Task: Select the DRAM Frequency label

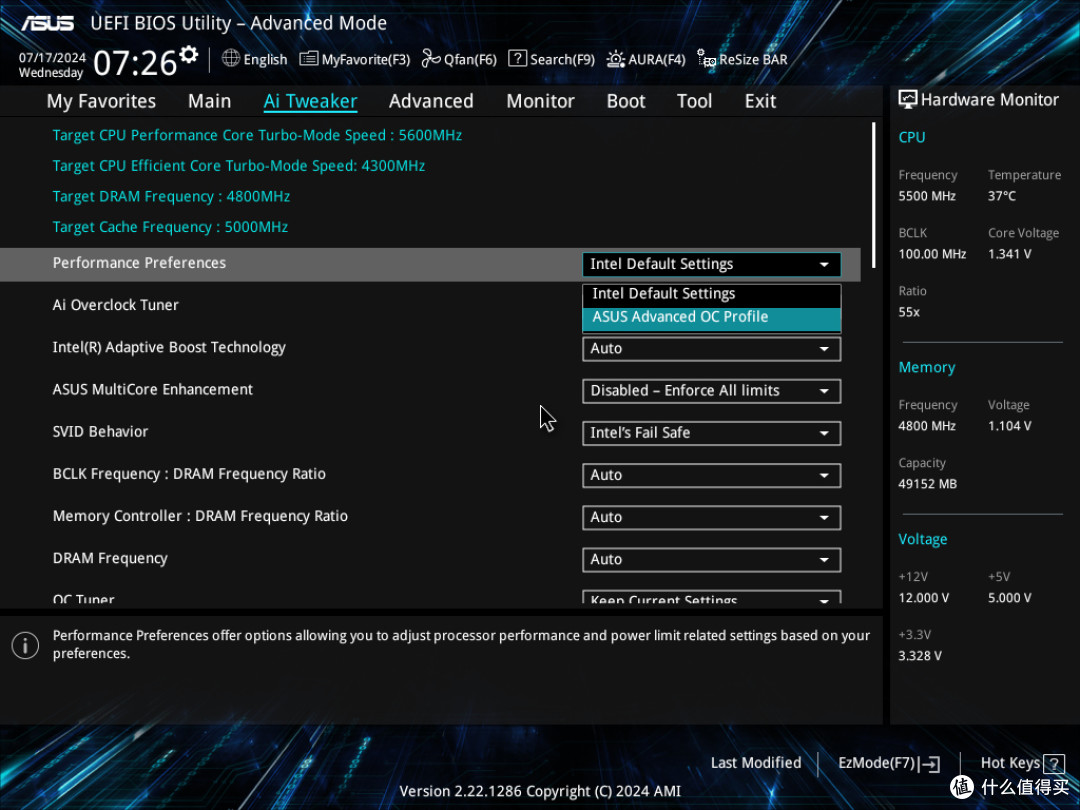Action: point(110,559)
